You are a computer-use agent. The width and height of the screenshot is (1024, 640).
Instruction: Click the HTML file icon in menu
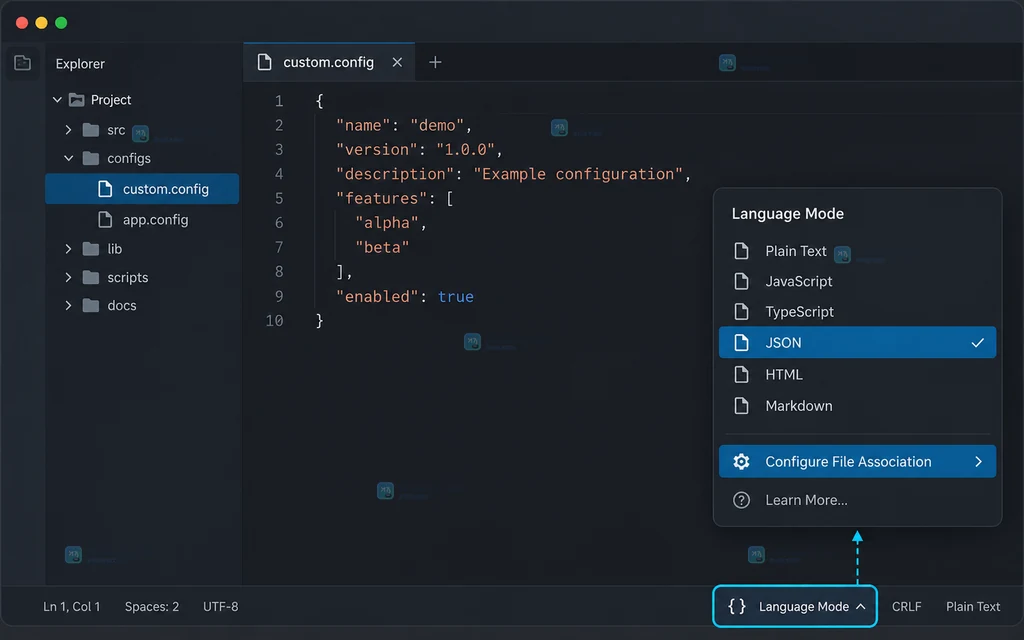(741, 374)
